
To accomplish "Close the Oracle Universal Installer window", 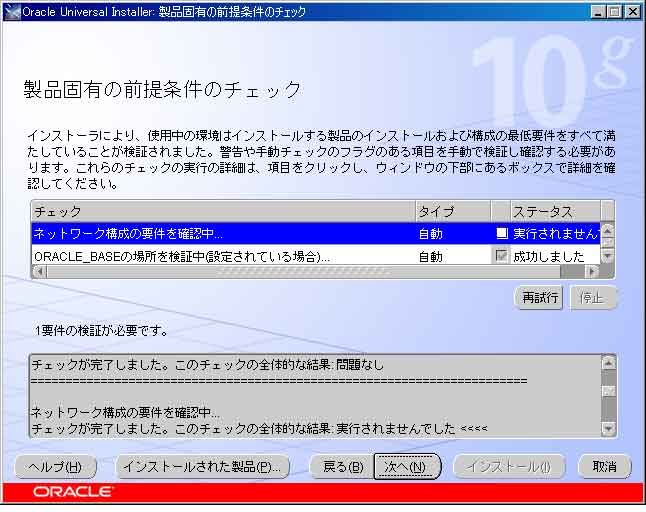I will tap(632, 12).
